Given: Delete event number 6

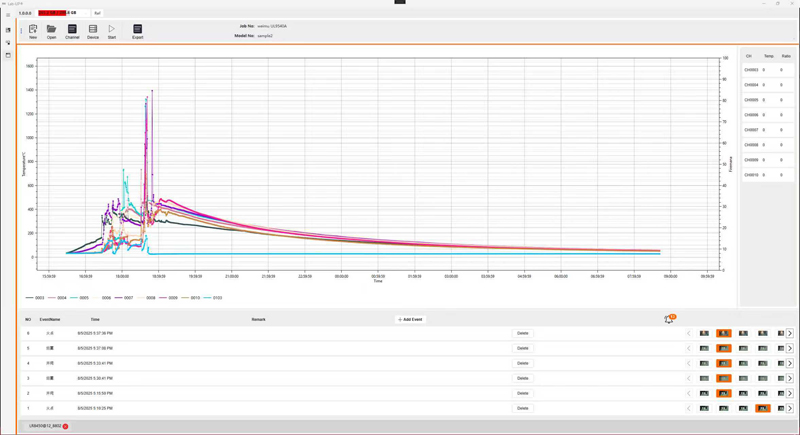Looking at the screenshot, I should pyautogui.click(x=522, y=333).
